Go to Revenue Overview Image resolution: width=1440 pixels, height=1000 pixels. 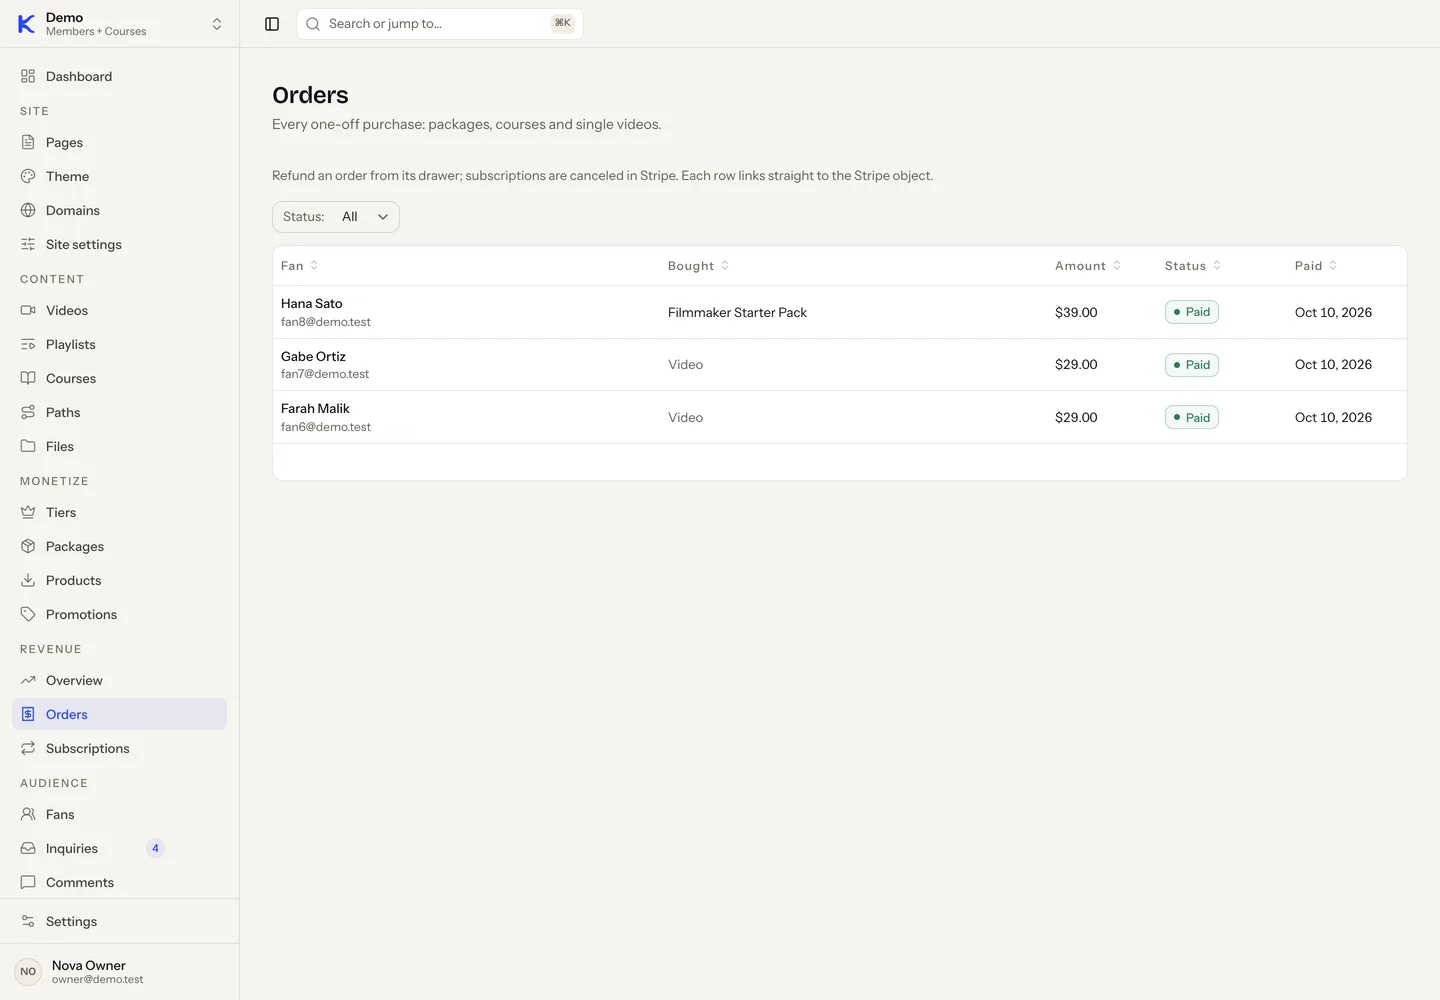120,680
